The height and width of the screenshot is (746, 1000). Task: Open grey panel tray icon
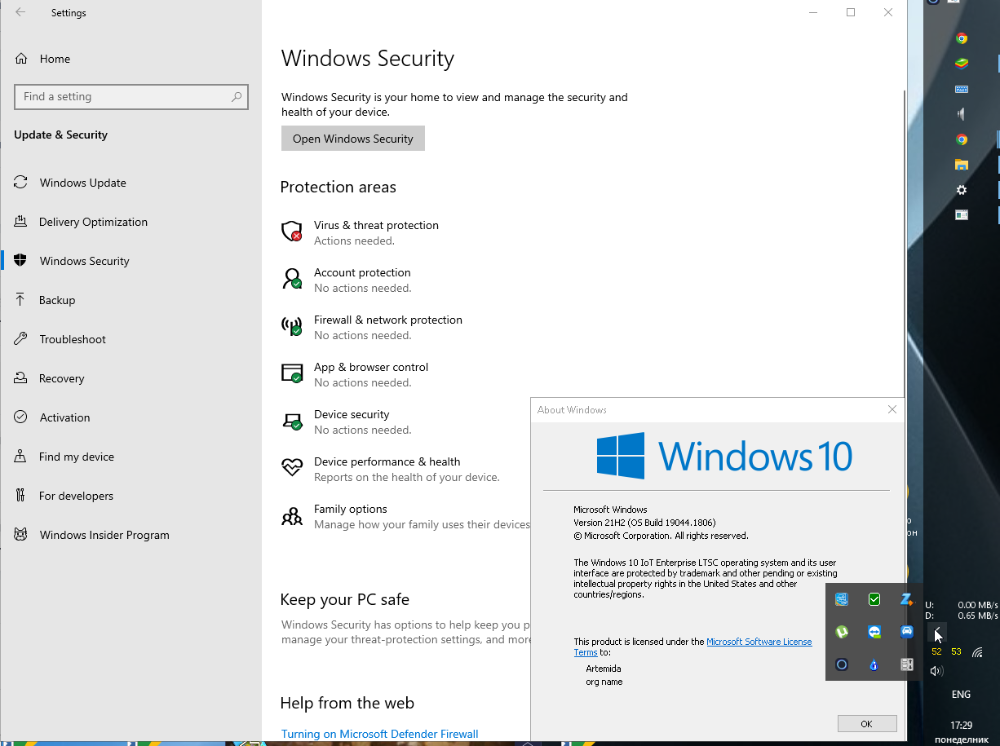(906, 664)
